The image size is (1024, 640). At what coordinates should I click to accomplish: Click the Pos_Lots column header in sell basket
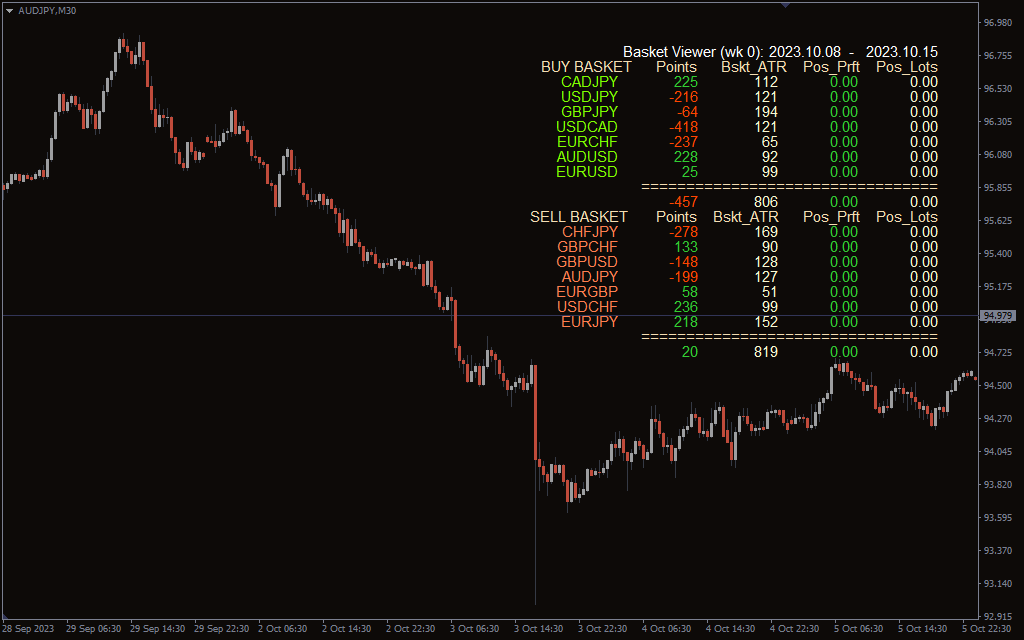[x=906, y=217]
